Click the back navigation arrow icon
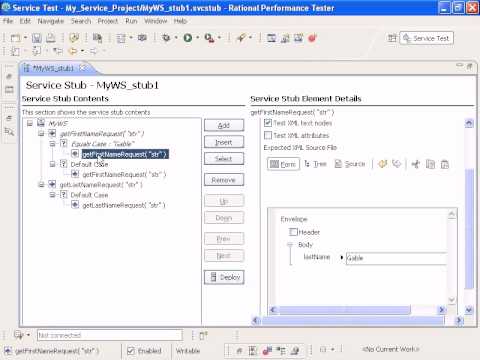The image size is (480, 360). point(72,51)
